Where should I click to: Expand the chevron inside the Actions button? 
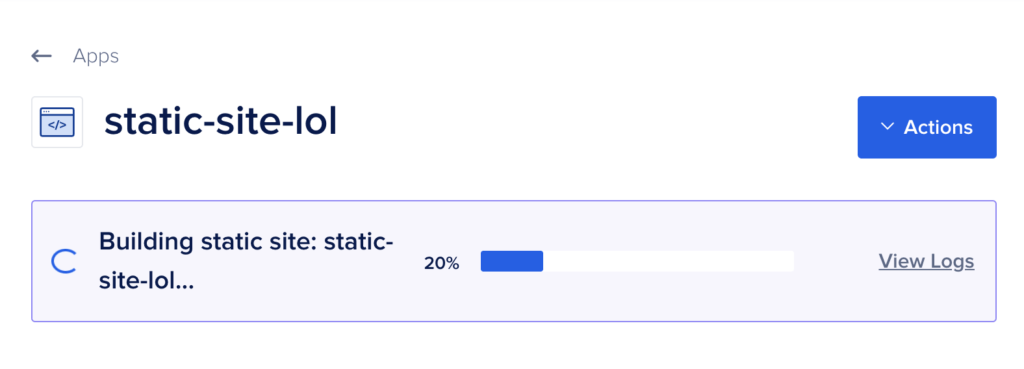coord(887,127)
